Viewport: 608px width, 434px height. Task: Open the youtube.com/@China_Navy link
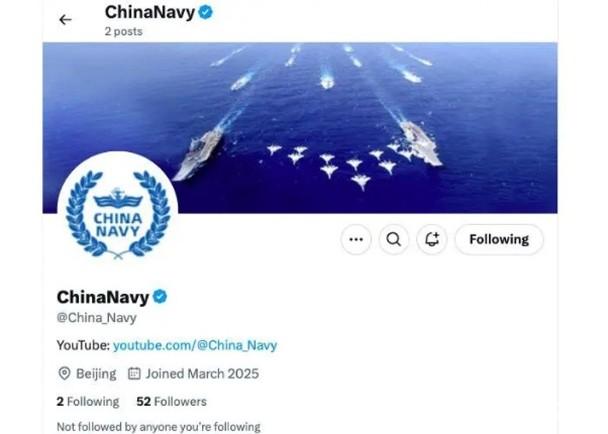coord(195,345)
